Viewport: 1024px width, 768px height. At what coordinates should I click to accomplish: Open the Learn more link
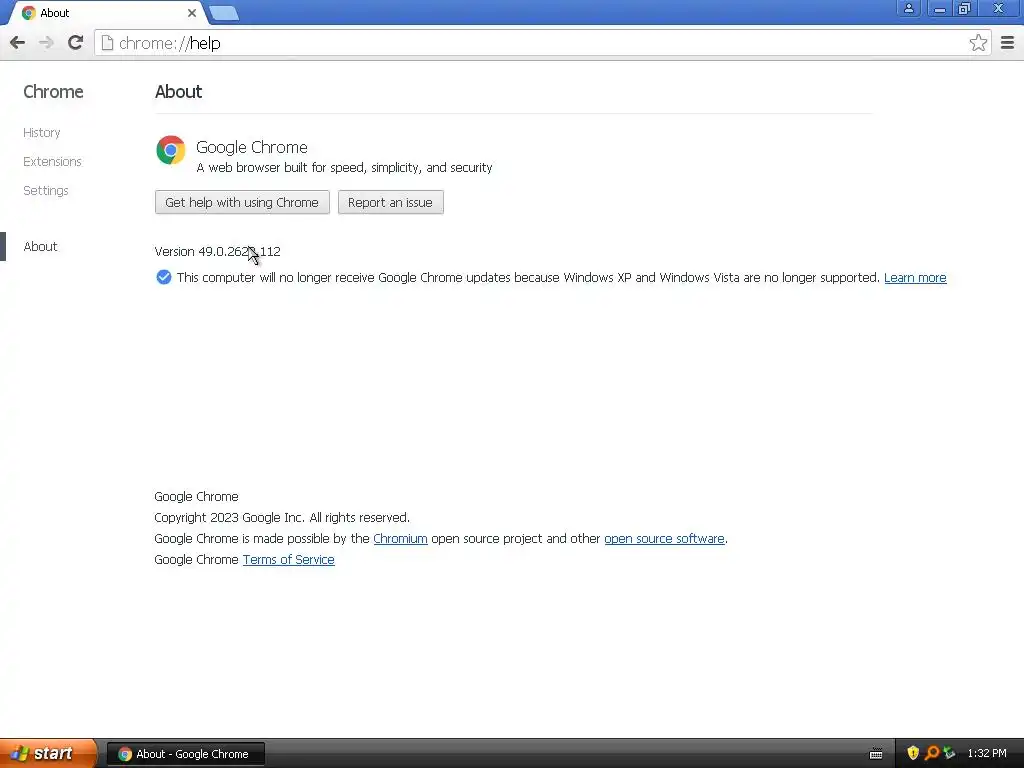[x=915, y=278]
